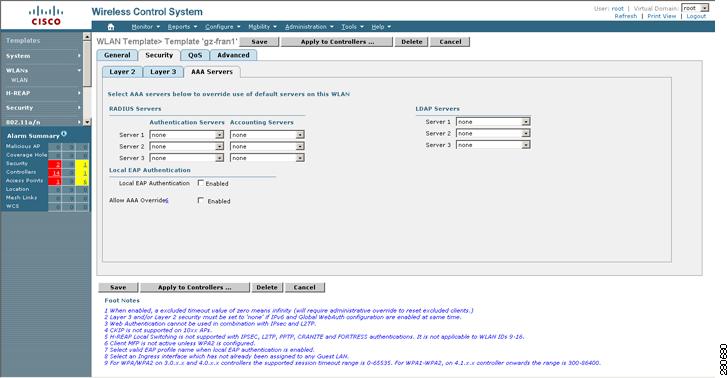
Task: Click bottom Save button
Action: point(118,287)
